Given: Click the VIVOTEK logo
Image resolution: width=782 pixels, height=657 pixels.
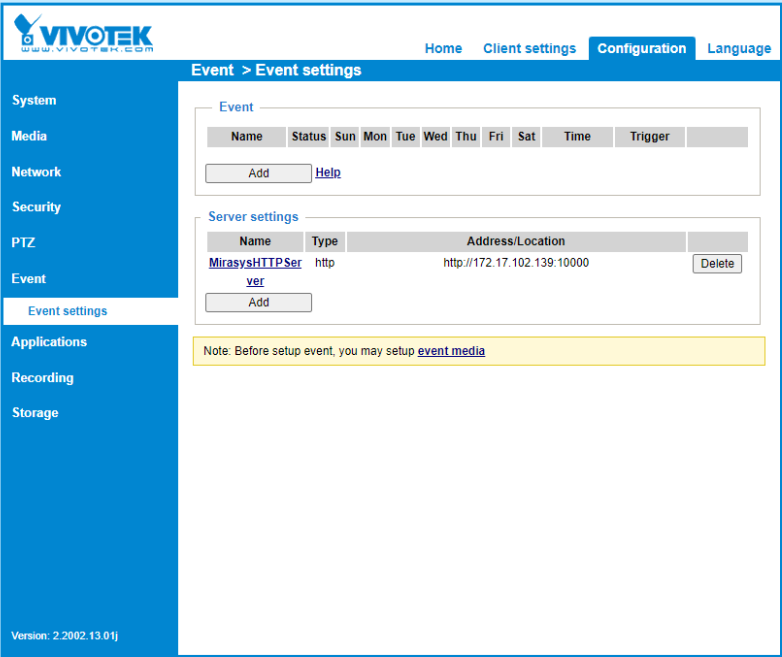Looking at the screenshot, I should coord(85,33).
